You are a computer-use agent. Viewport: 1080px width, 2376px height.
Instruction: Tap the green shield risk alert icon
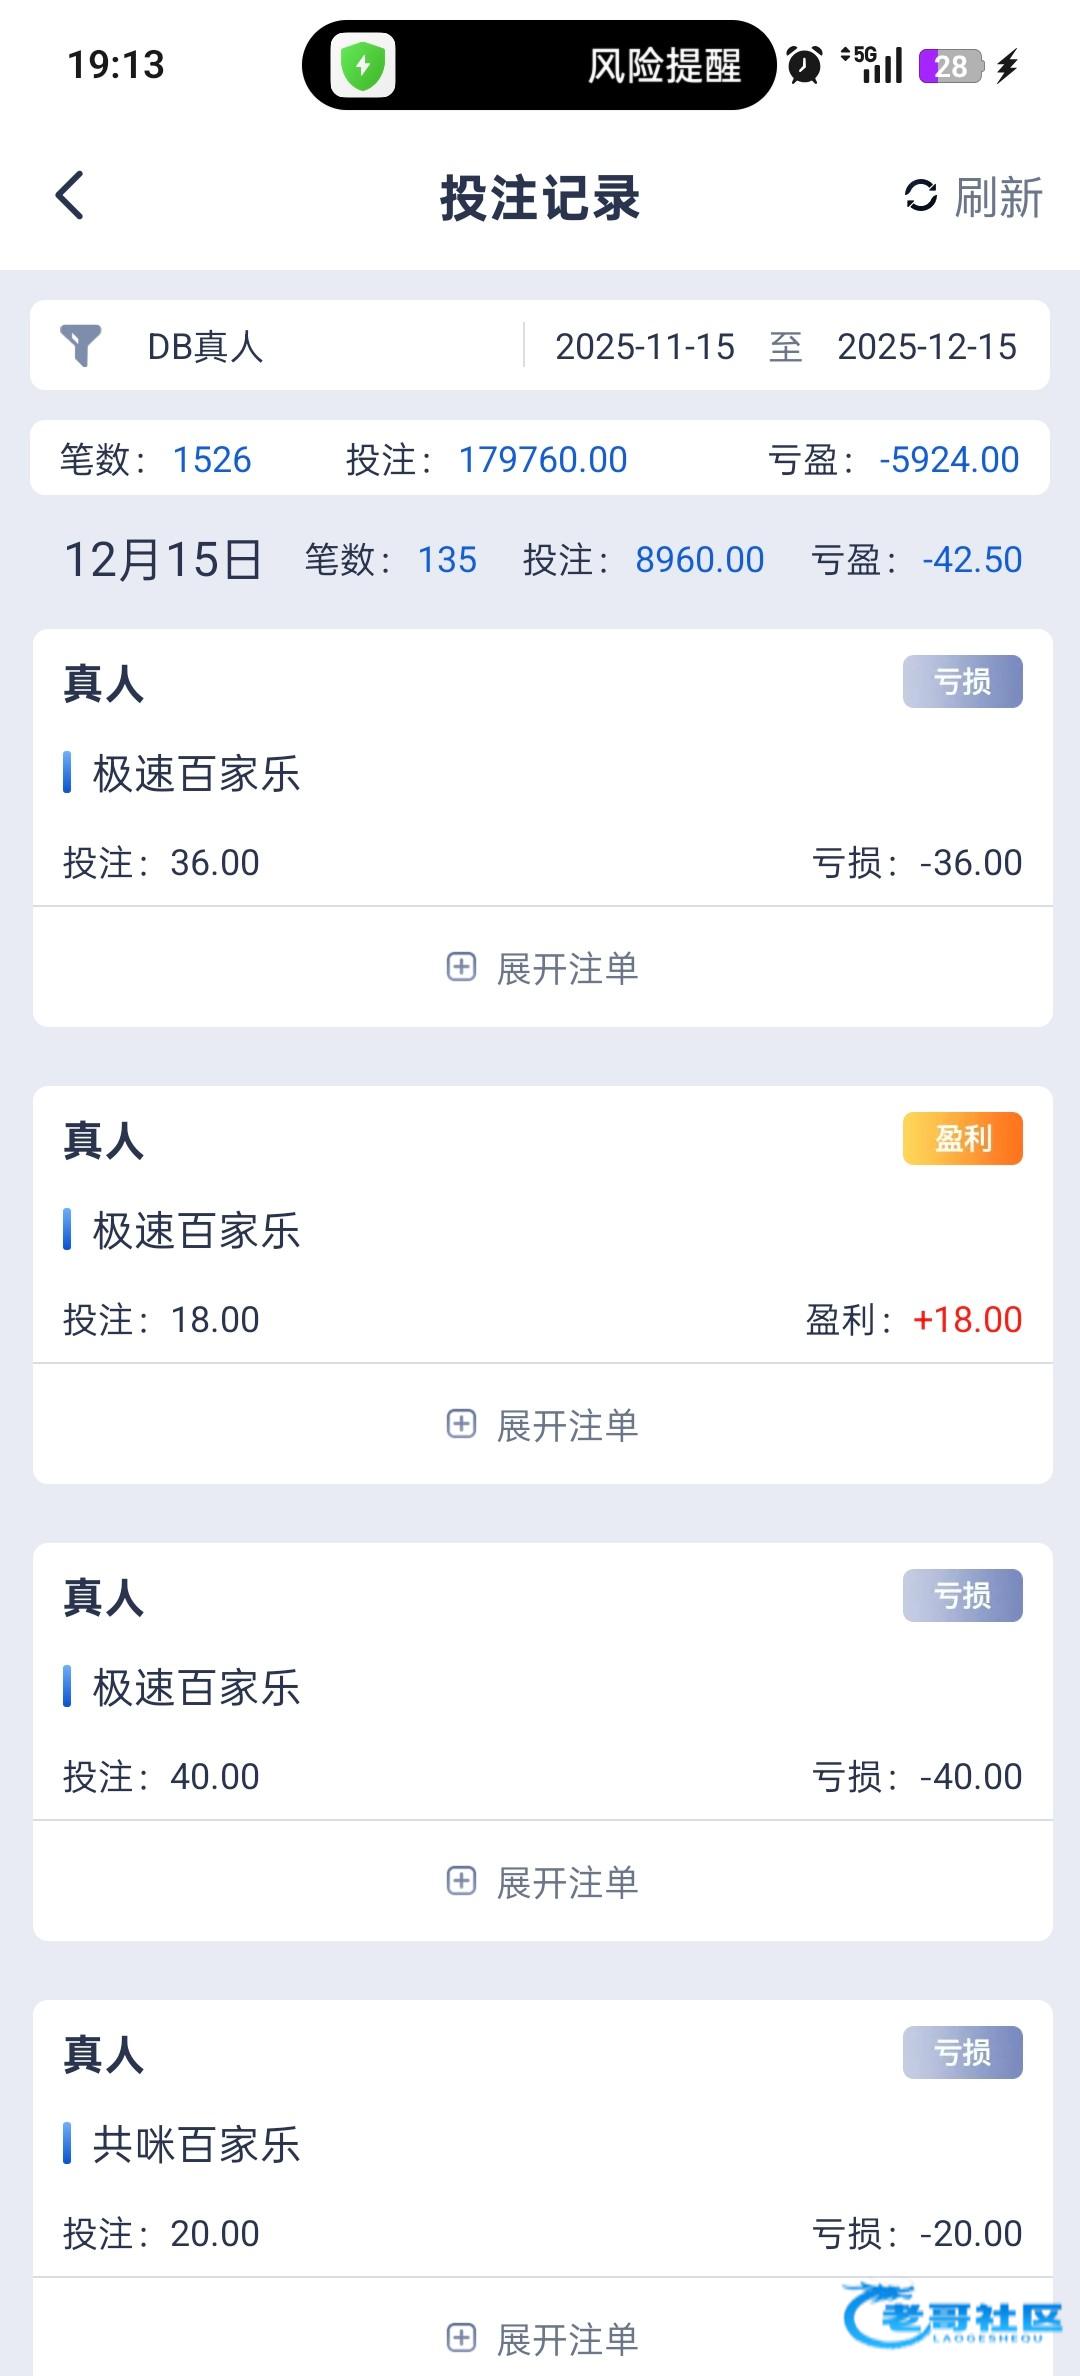pyautogui.click(x=363, y=66)
